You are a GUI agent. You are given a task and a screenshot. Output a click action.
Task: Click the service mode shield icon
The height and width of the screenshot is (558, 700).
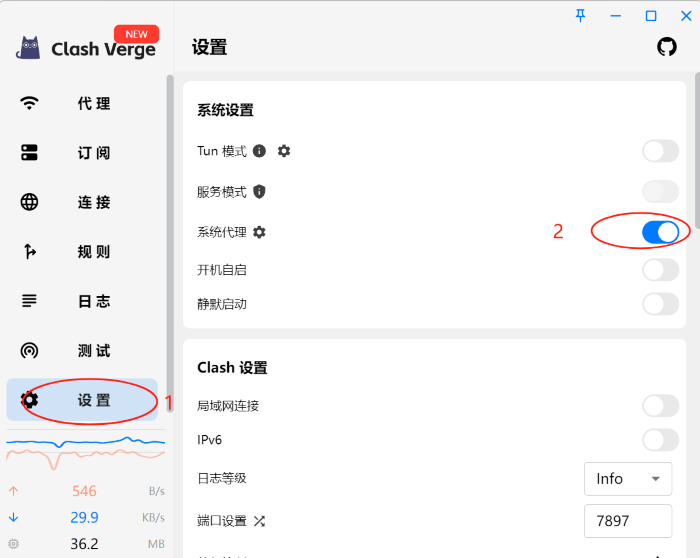pos(259,191)
